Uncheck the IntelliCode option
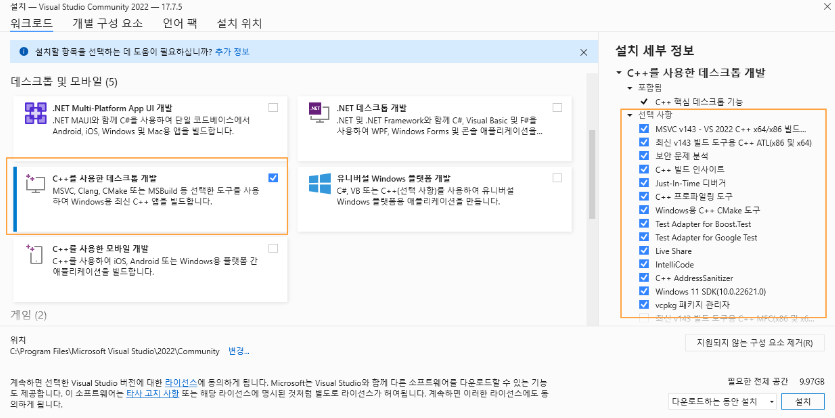This screenshot has width=835, height=418. click(644, 264)
